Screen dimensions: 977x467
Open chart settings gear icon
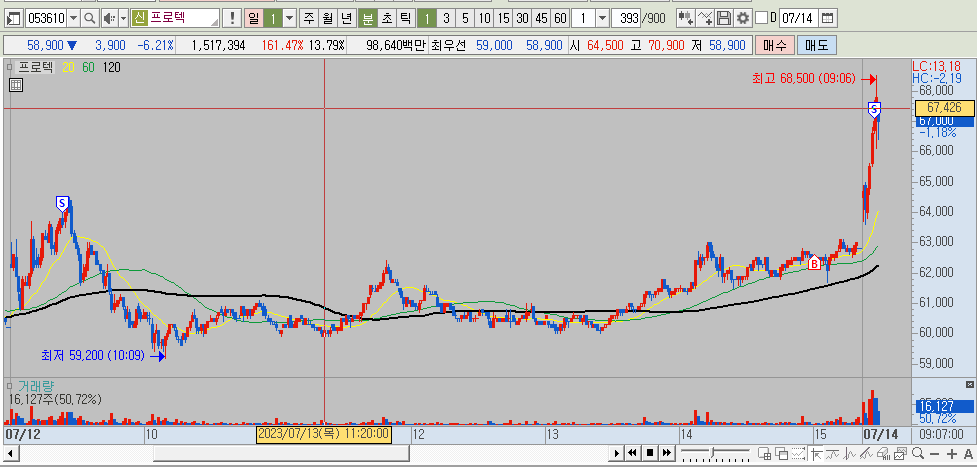[x=743, y=18]
